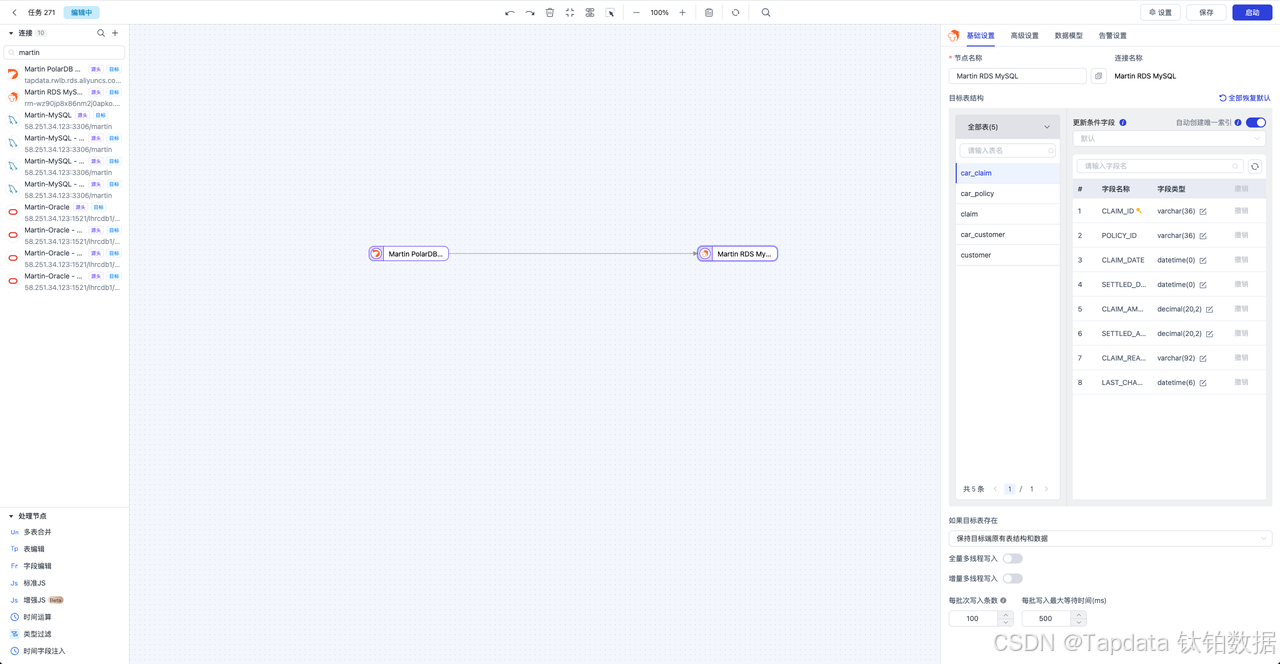1280x664 pixels.
Task: Select the car_customer table
Action: coord(1008,235)
